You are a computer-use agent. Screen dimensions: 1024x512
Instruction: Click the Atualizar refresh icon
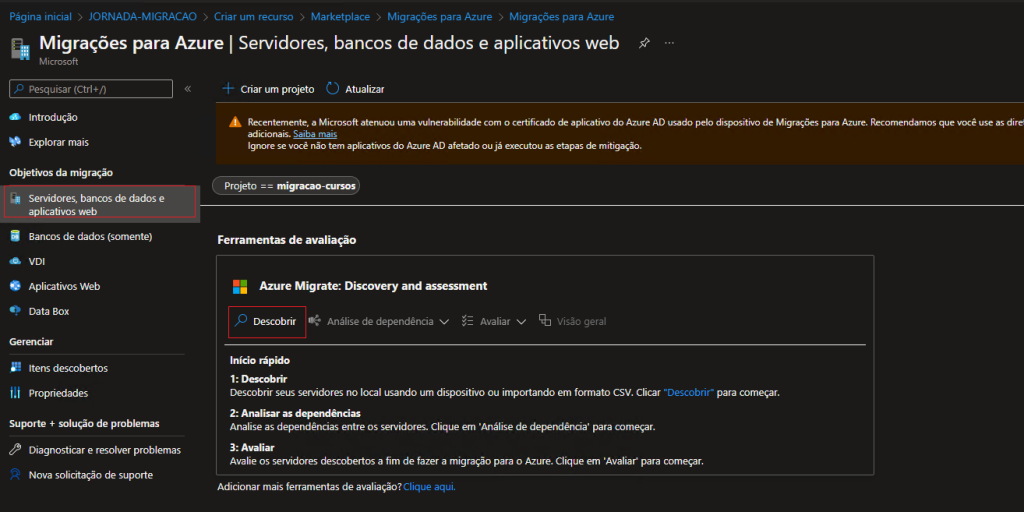pyautogui.click(x=333, y=89)
